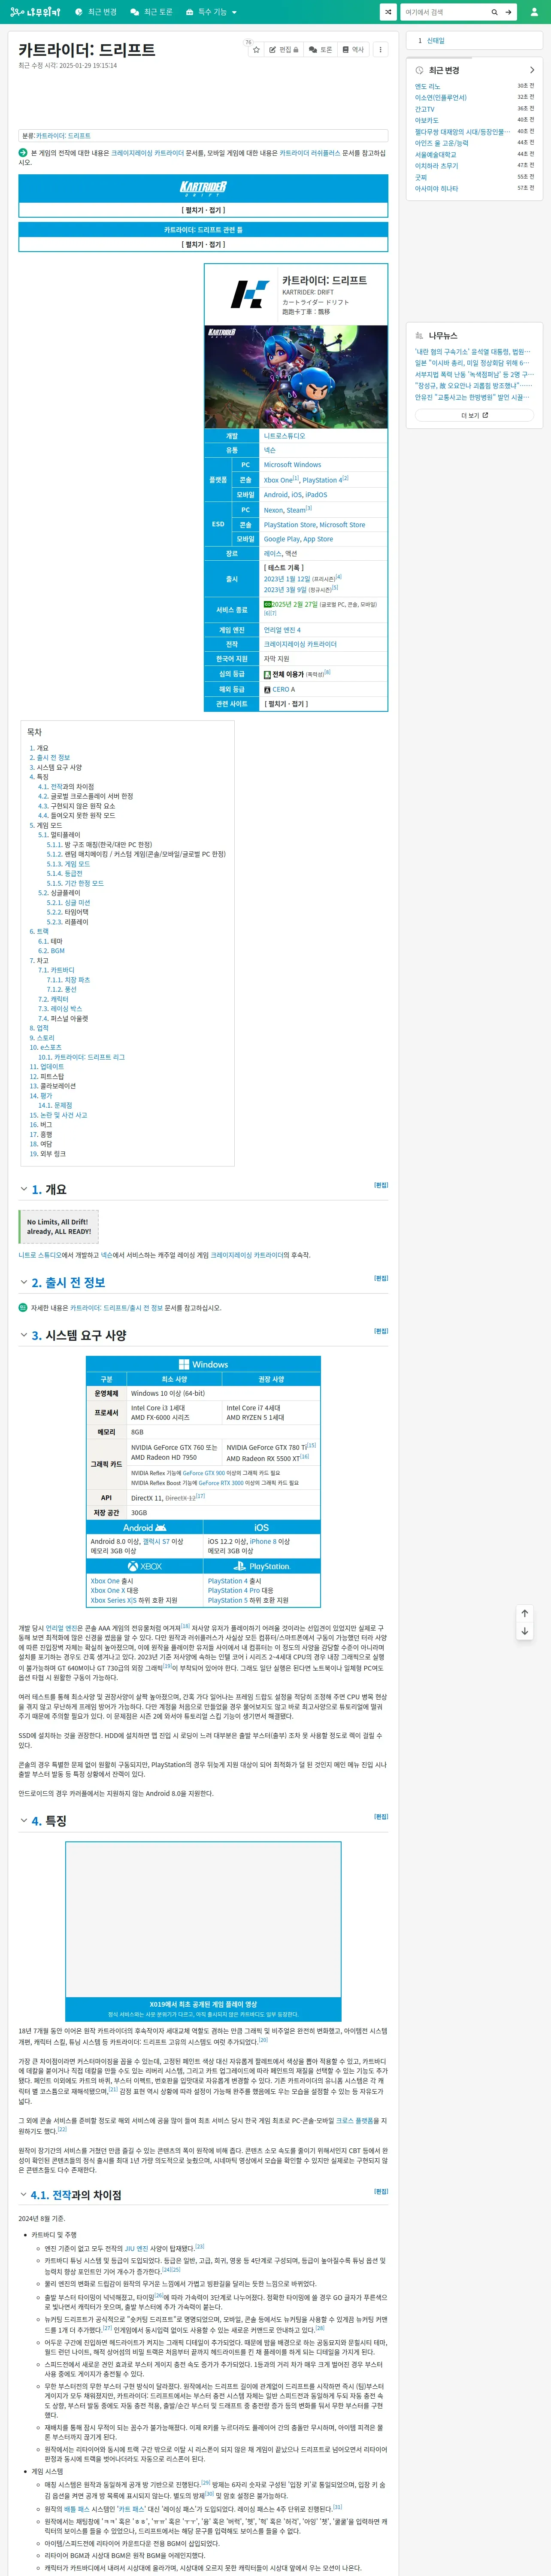Click [편집] beside the 1. 개요 heading

(x=381, y=1185)
